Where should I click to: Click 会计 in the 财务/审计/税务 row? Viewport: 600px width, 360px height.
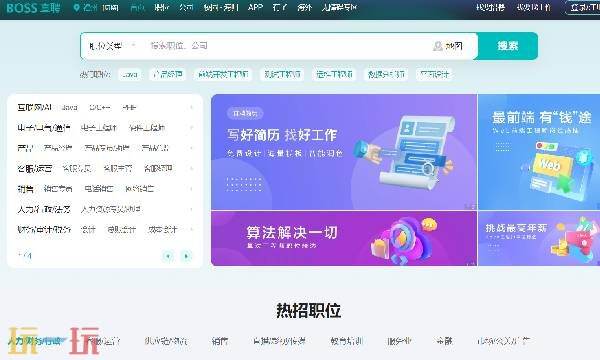coord(88,230)
